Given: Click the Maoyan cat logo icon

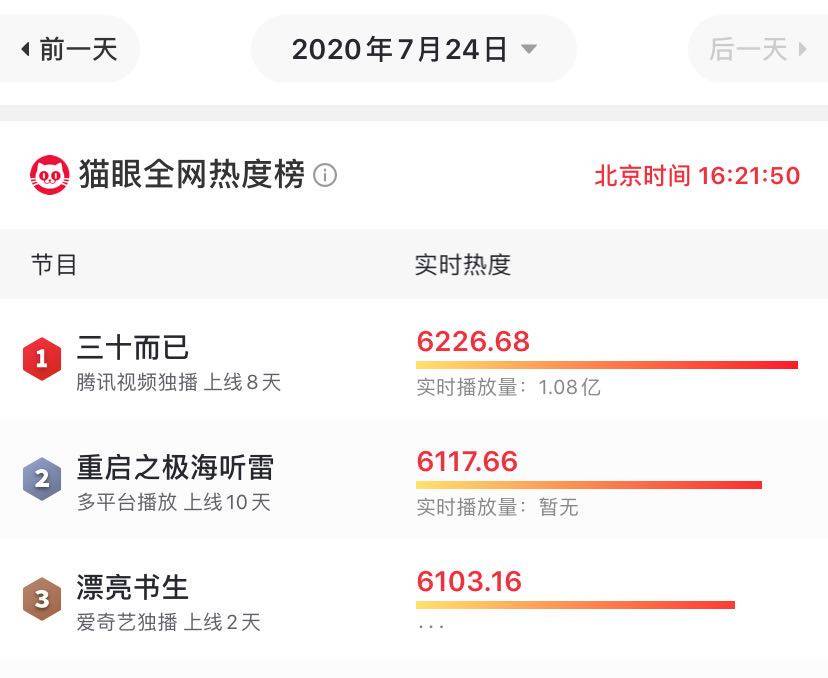Looking at the screenshot, I should coord(47,172).
